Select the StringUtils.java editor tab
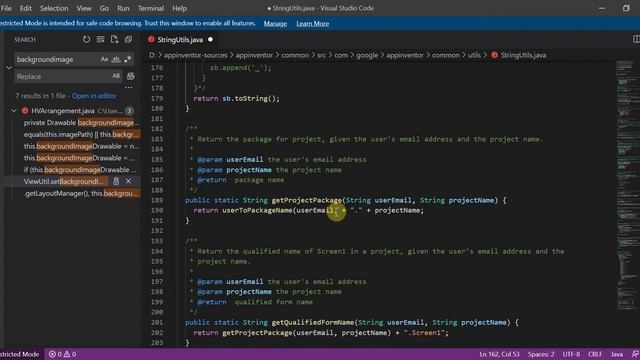The image size is (640, 360). coord(180,40)
